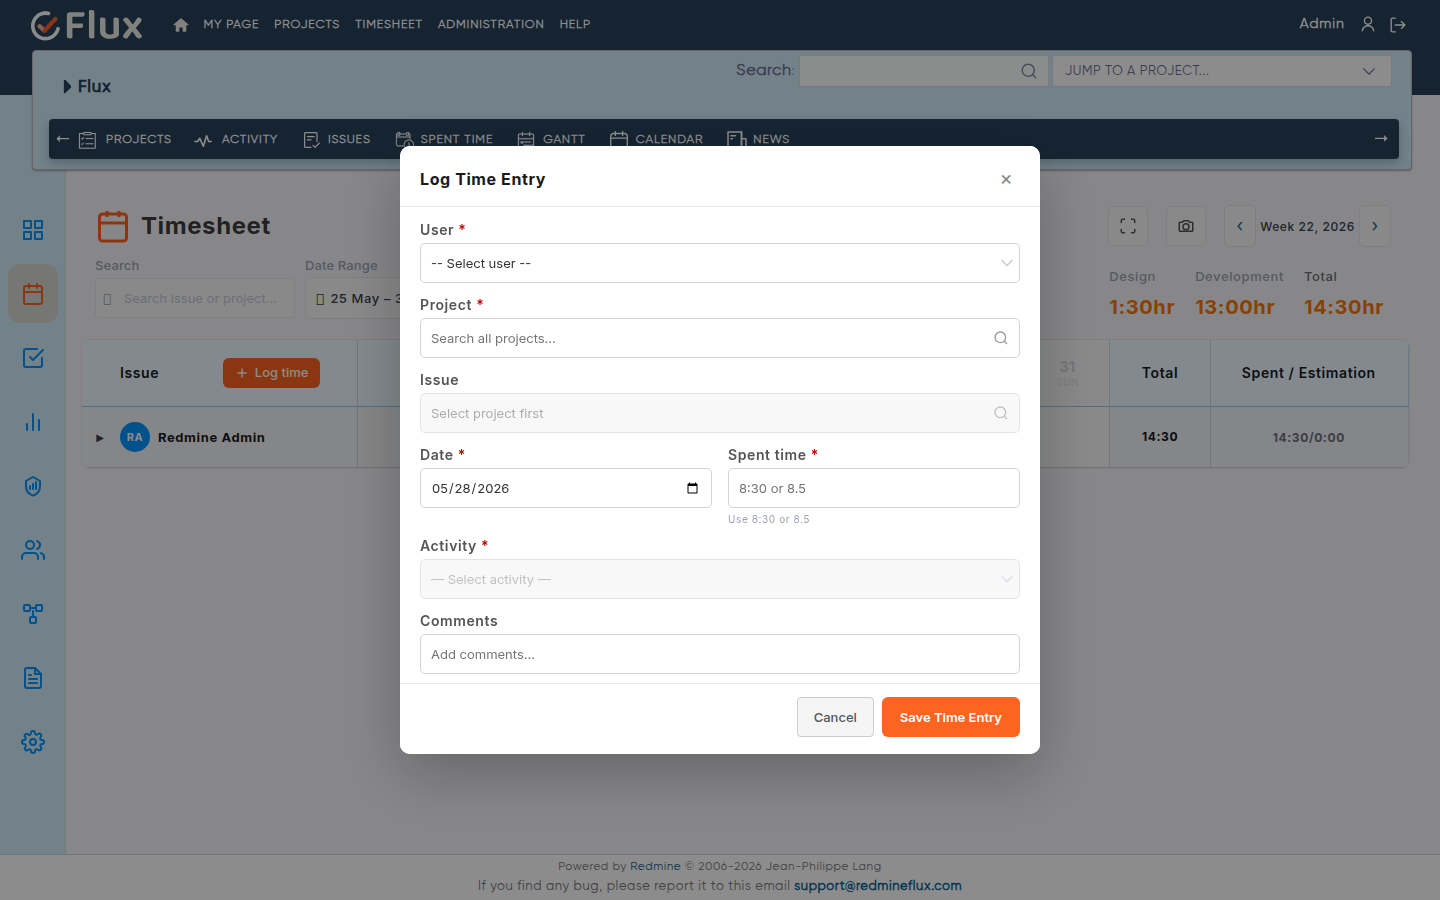This screenshot has width=1440, height=900.
Task: Click the camera screenshot icon
Action: click(1186, 226)
